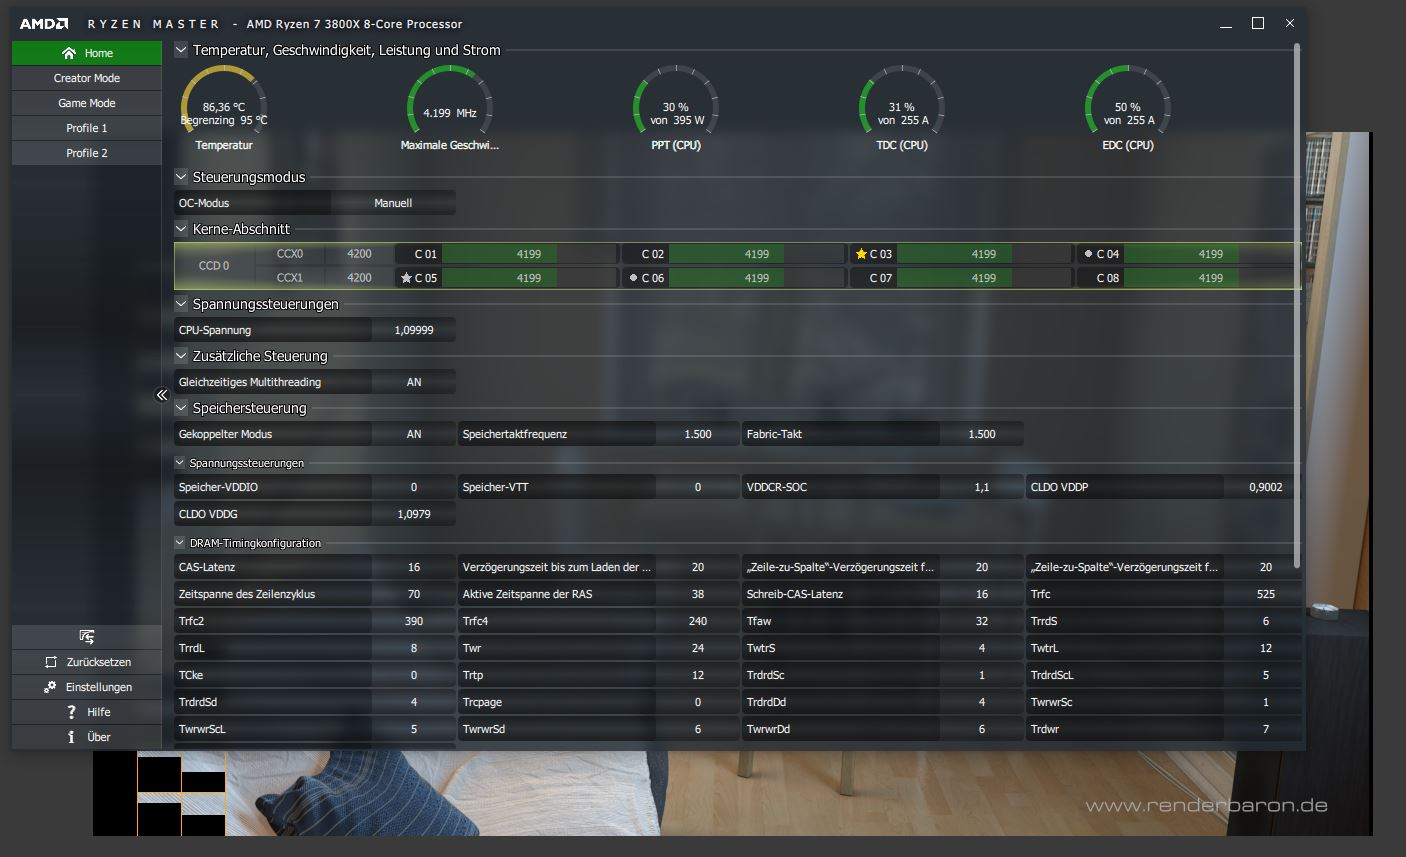
Task: Switch to Creator Mode
Action: (87, 78)
